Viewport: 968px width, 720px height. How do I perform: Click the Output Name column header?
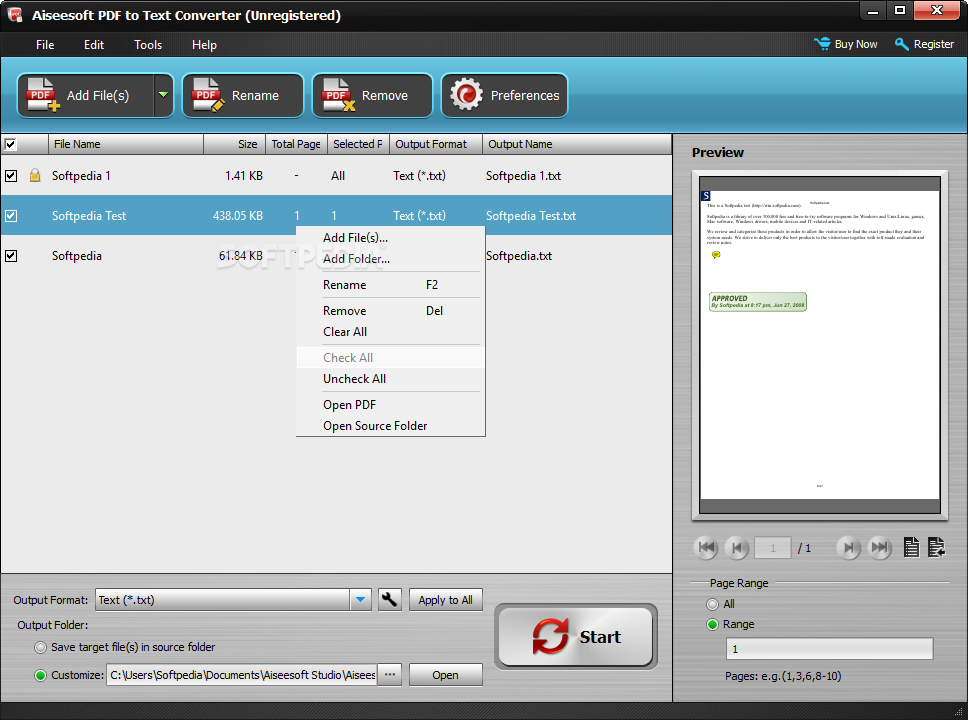pos(577,144)
